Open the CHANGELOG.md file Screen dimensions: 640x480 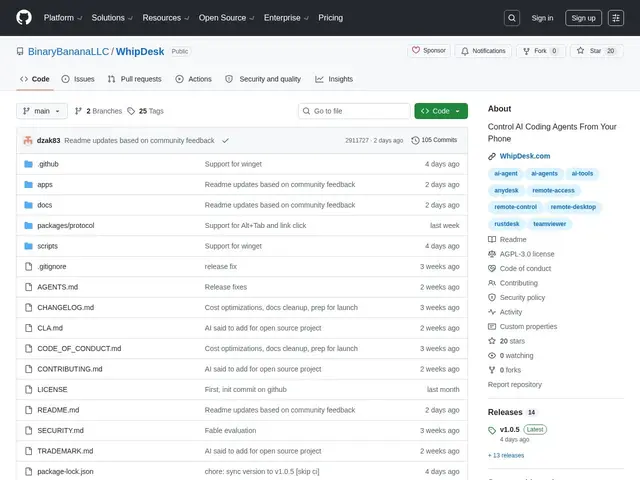pos(65,307)
